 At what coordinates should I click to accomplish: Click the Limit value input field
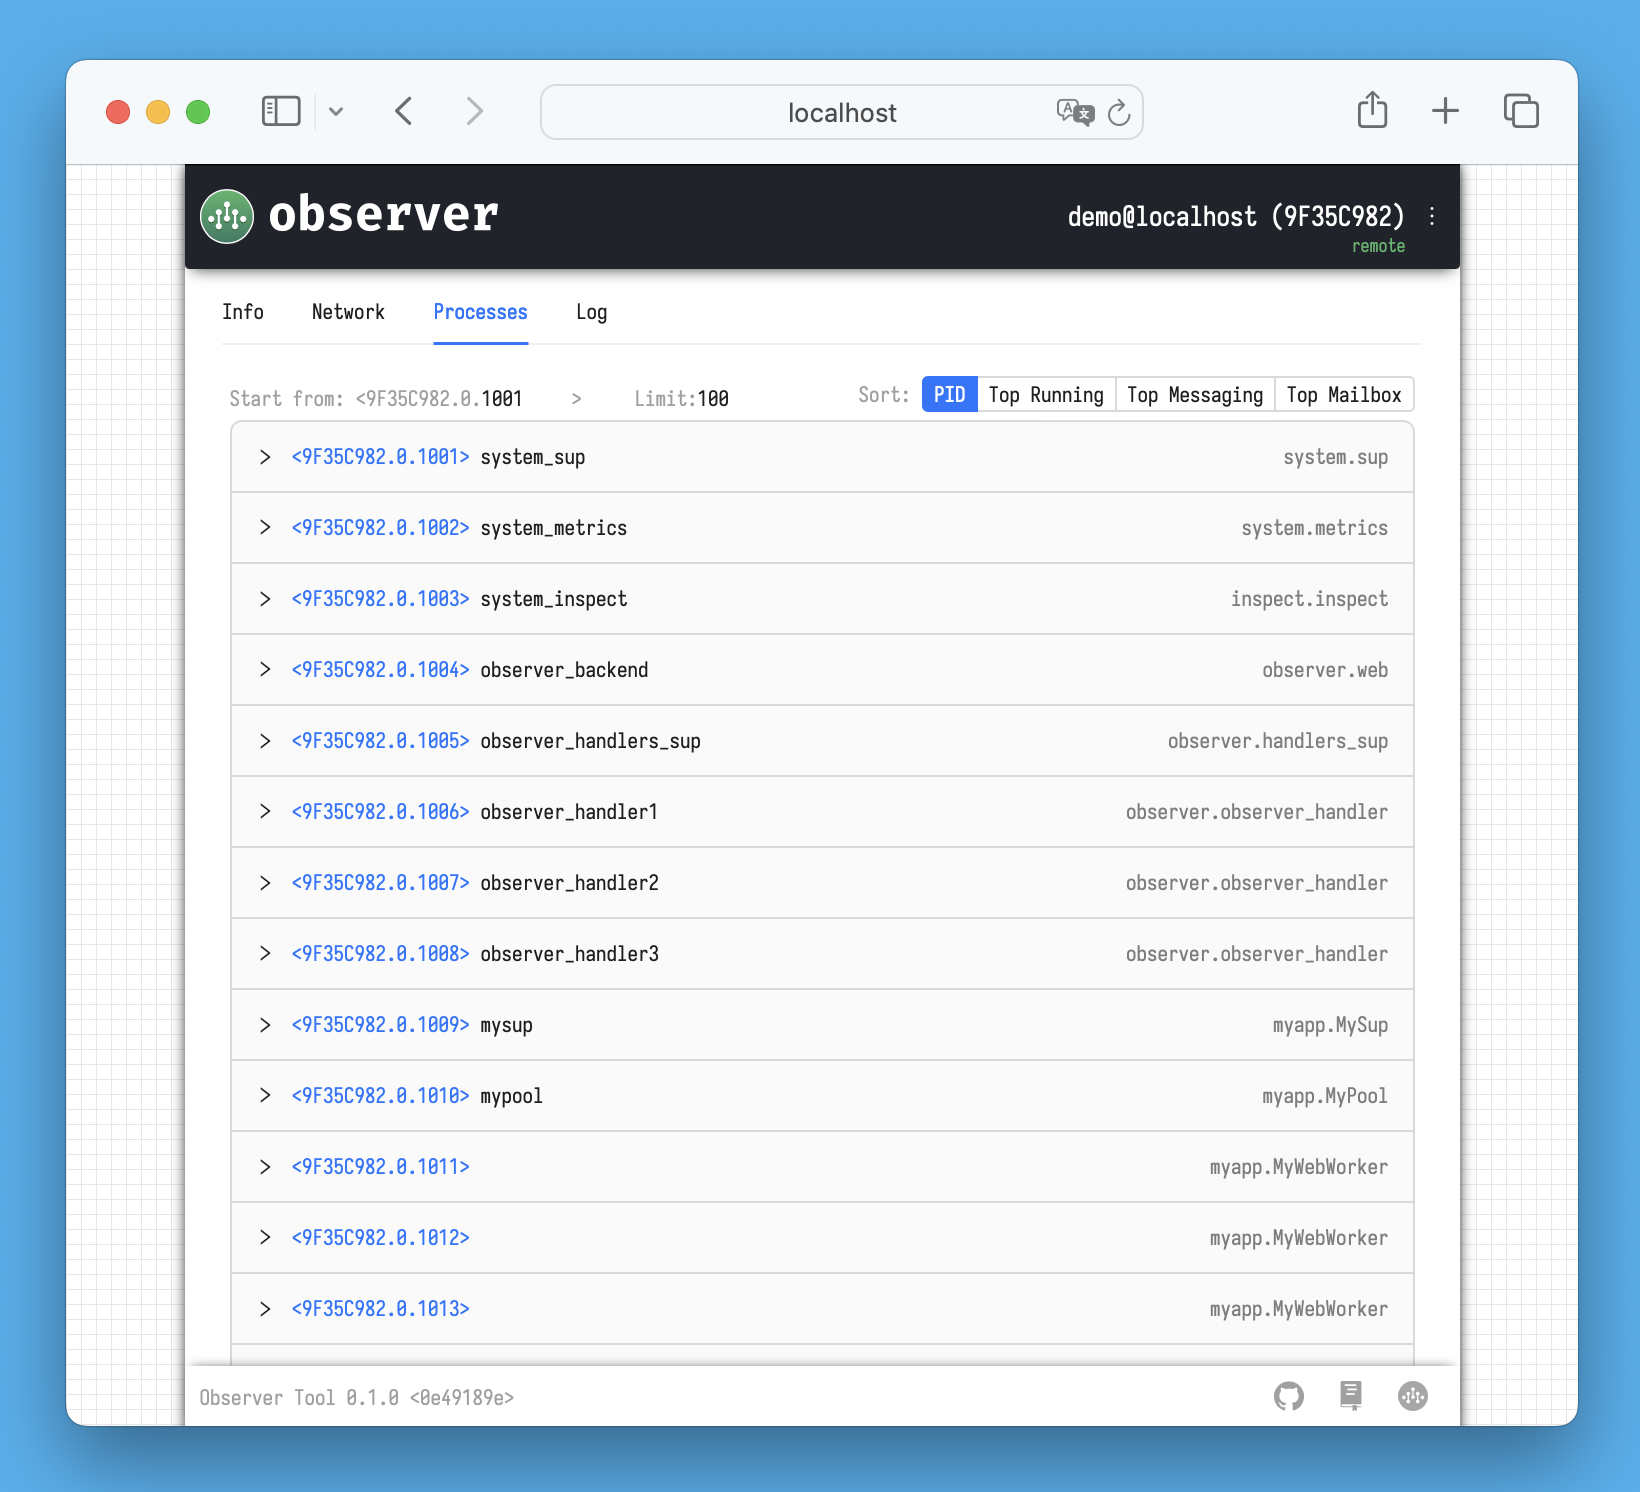click(713, 399)
